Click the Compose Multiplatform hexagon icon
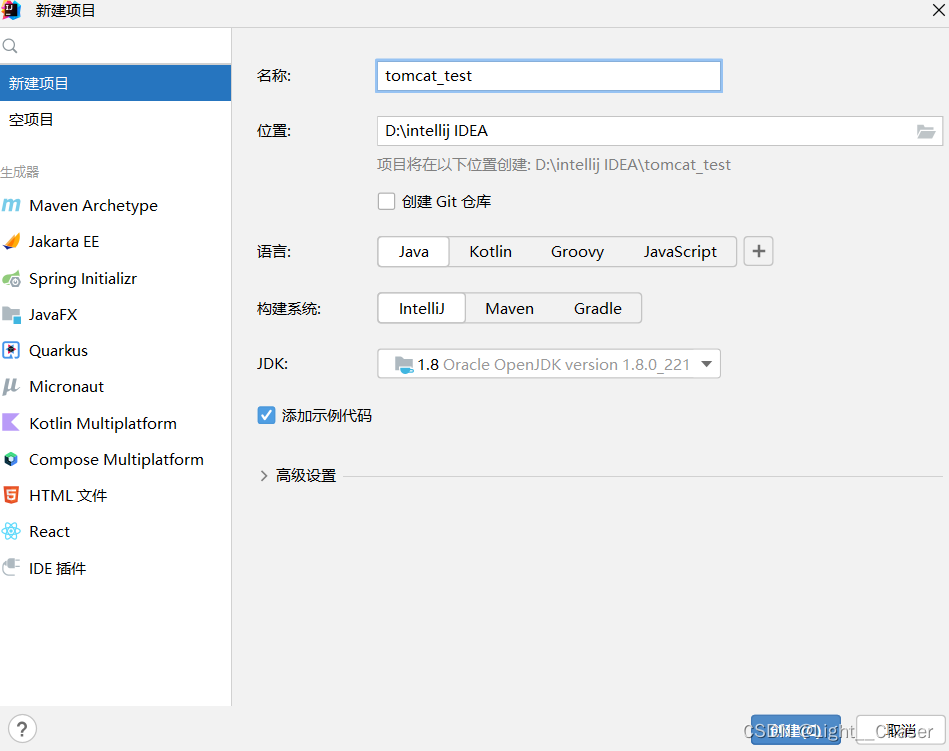 pyautogui.click(x=11, y=459)
